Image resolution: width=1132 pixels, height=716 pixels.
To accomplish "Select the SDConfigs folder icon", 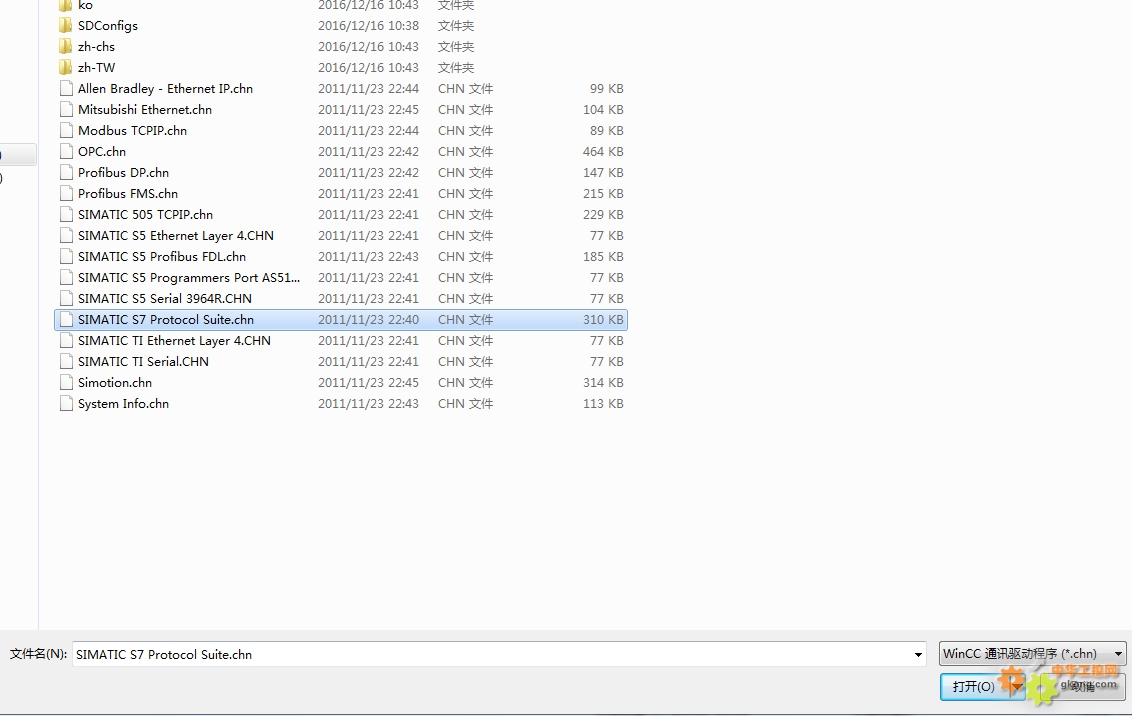I will [66, 26].
